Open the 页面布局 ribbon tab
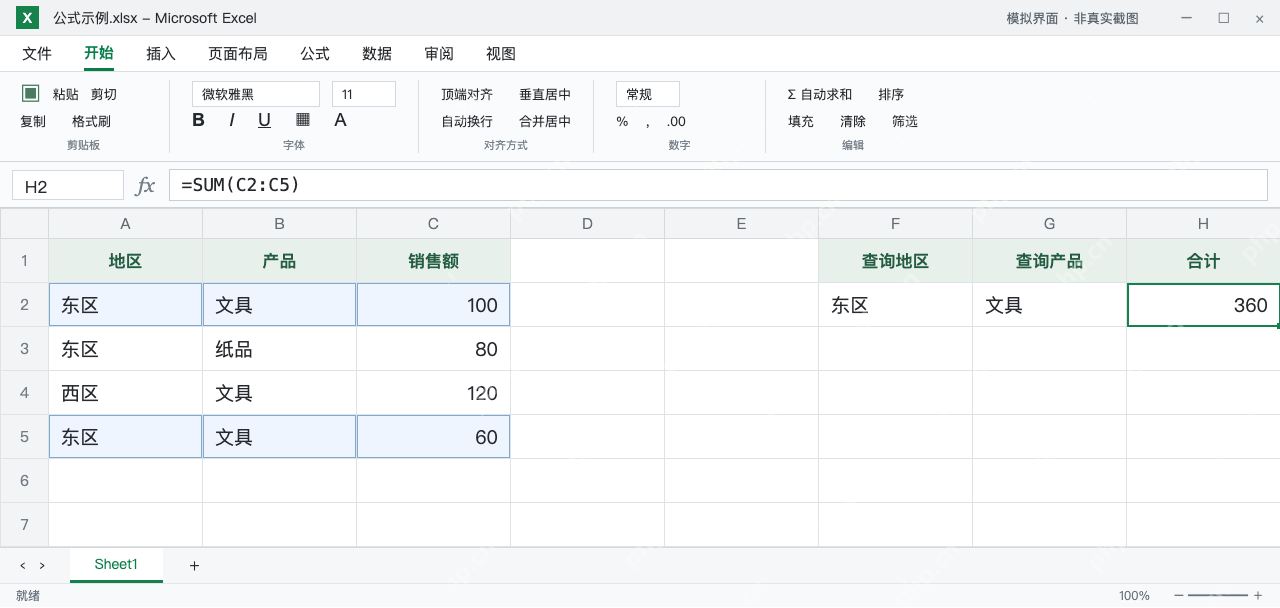Screen dimensions: 1280x608 tap(238, 54)
